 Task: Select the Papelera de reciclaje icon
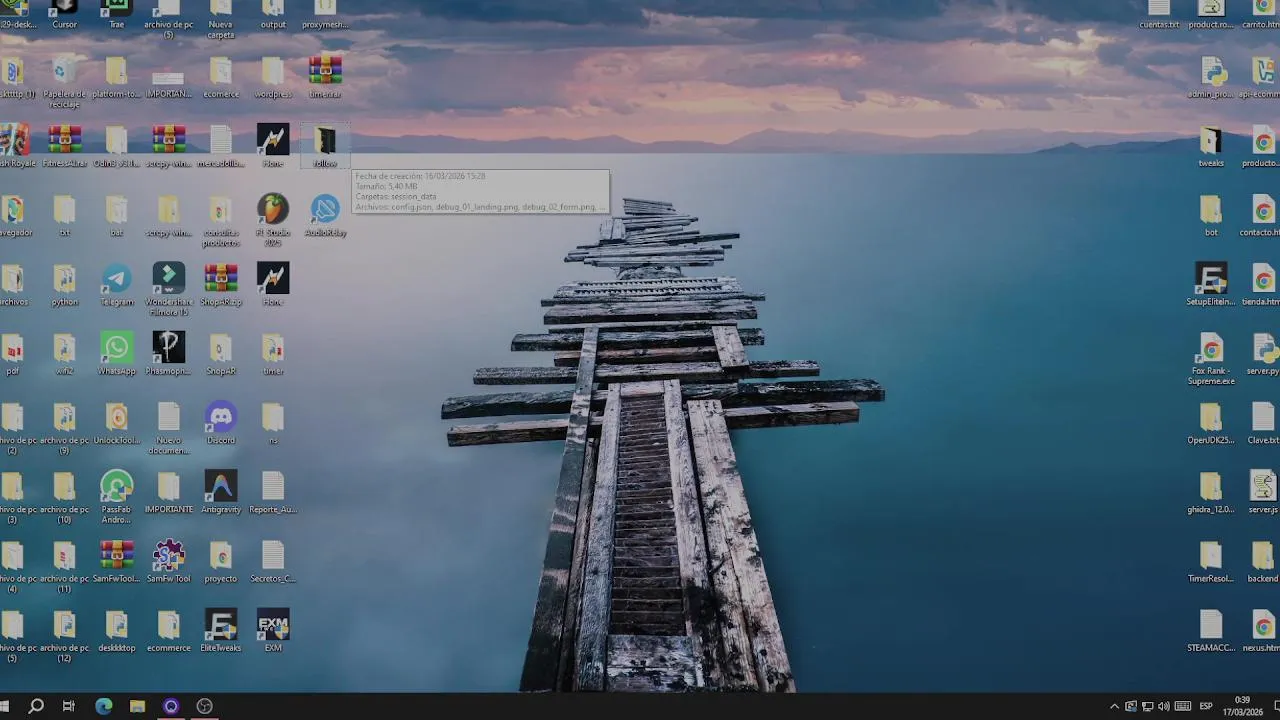(x=64, y=82)
